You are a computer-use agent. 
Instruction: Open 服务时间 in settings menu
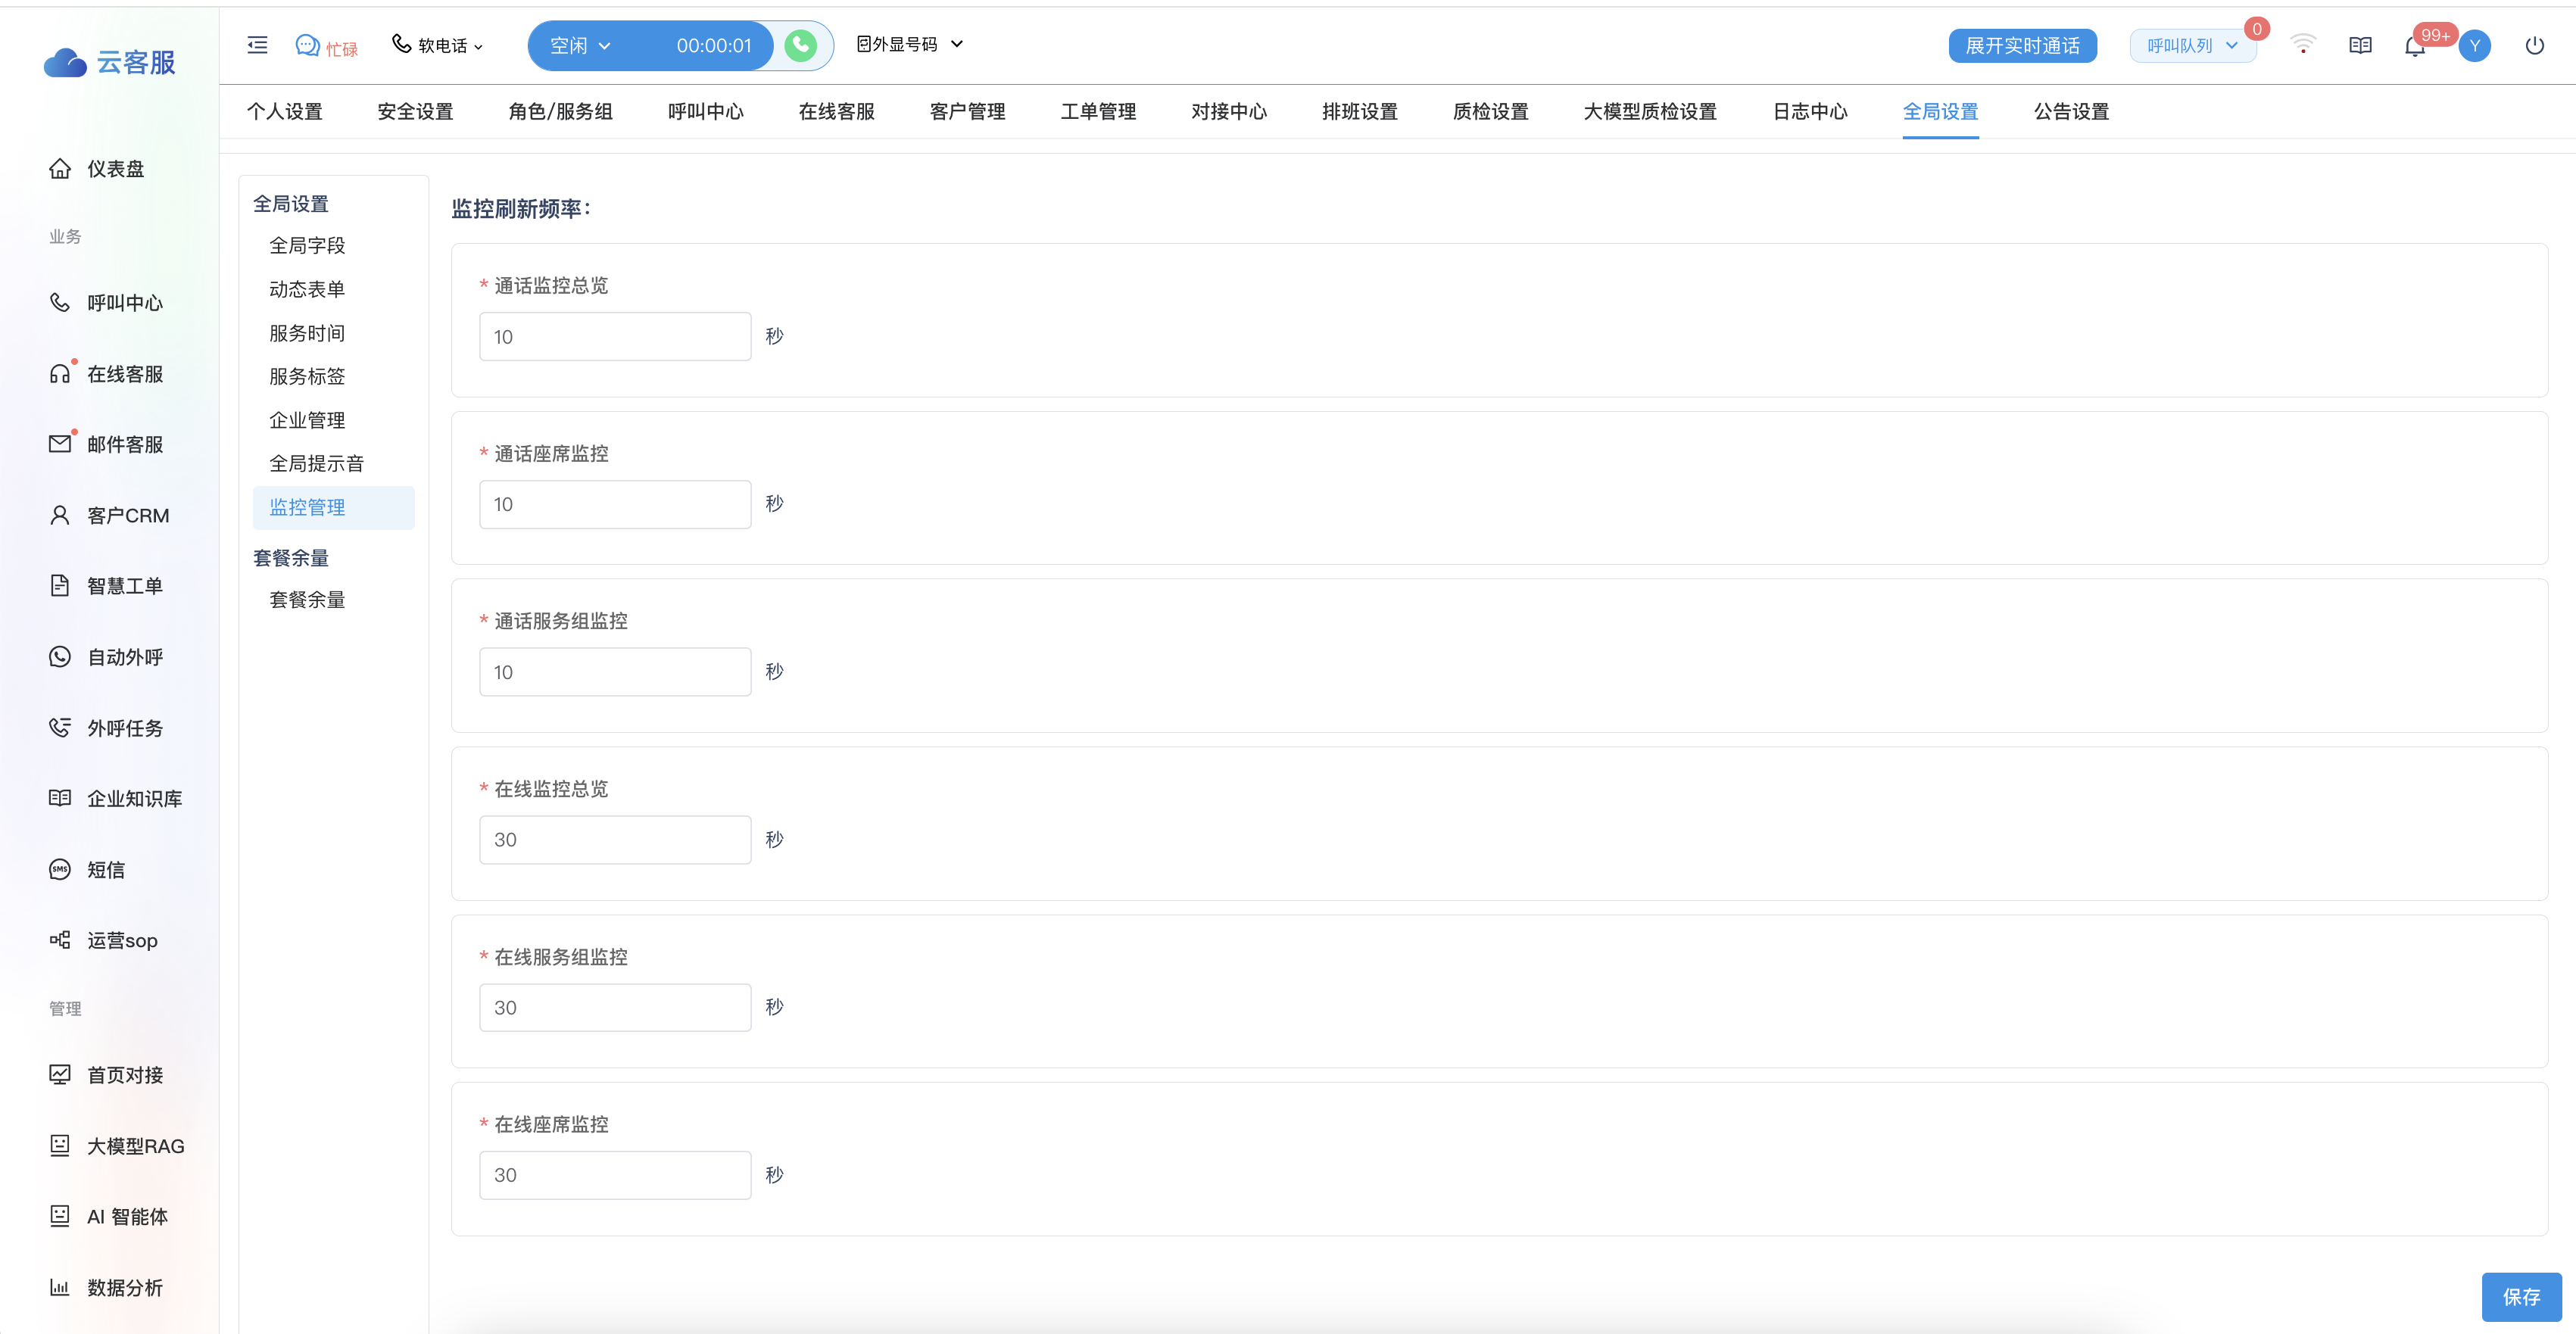click(x=307, y=333)
